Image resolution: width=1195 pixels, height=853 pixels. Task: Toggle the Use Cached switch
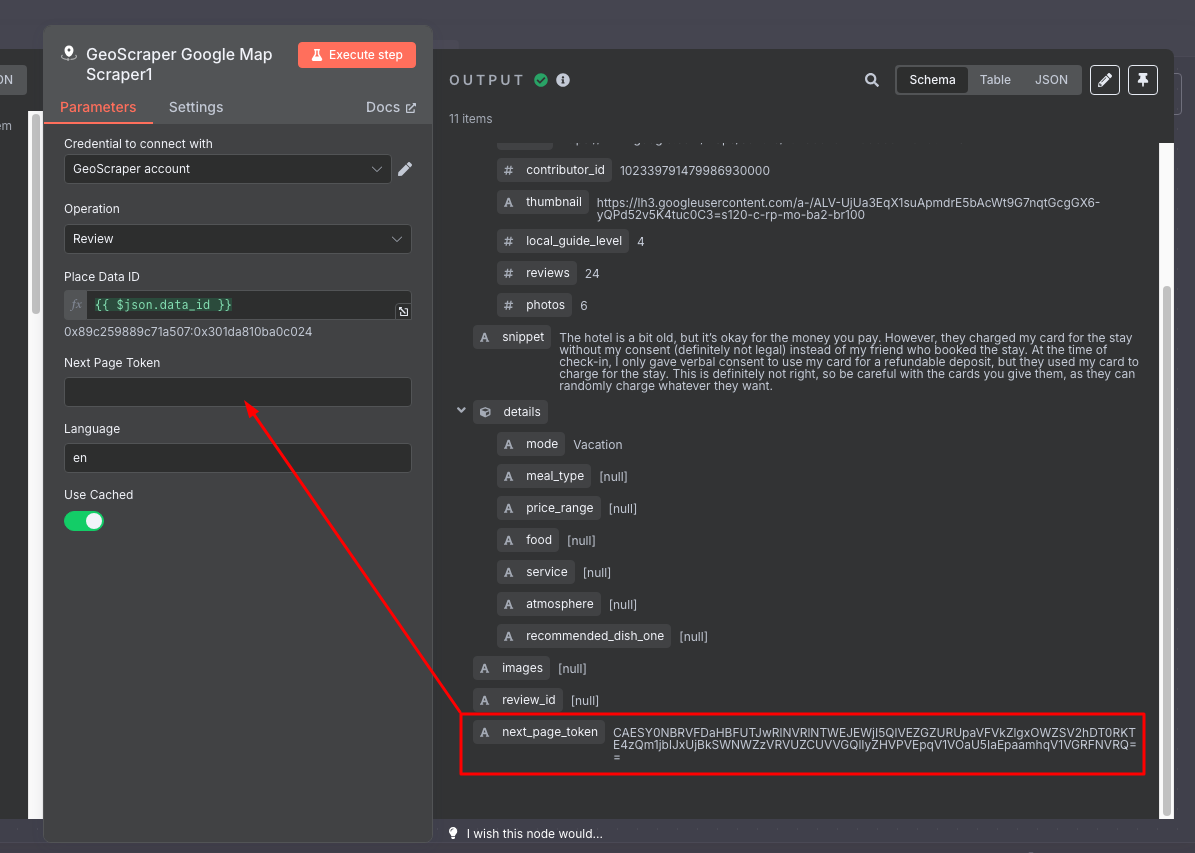84,521
